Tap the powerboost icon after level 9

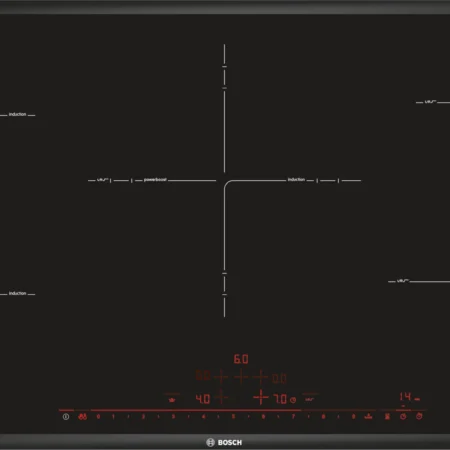point(368,416)
